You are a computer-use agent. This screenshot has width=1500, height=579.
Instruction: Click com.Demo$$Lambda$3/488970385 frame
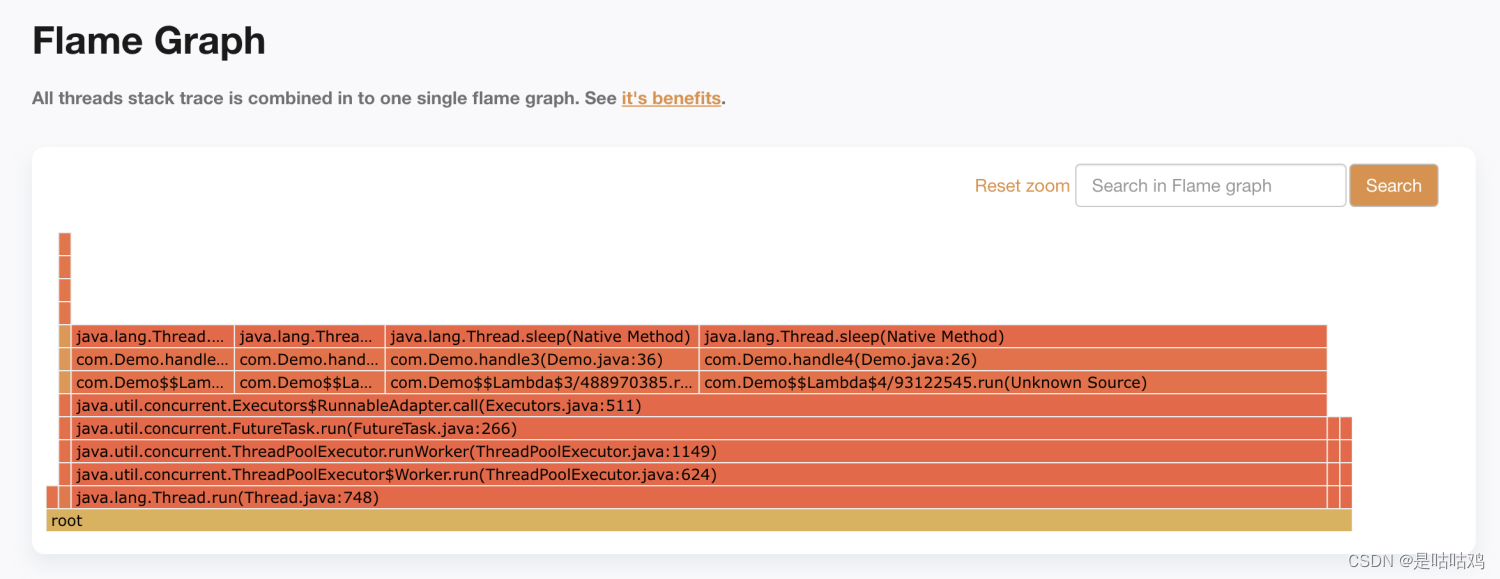[542, 382]
